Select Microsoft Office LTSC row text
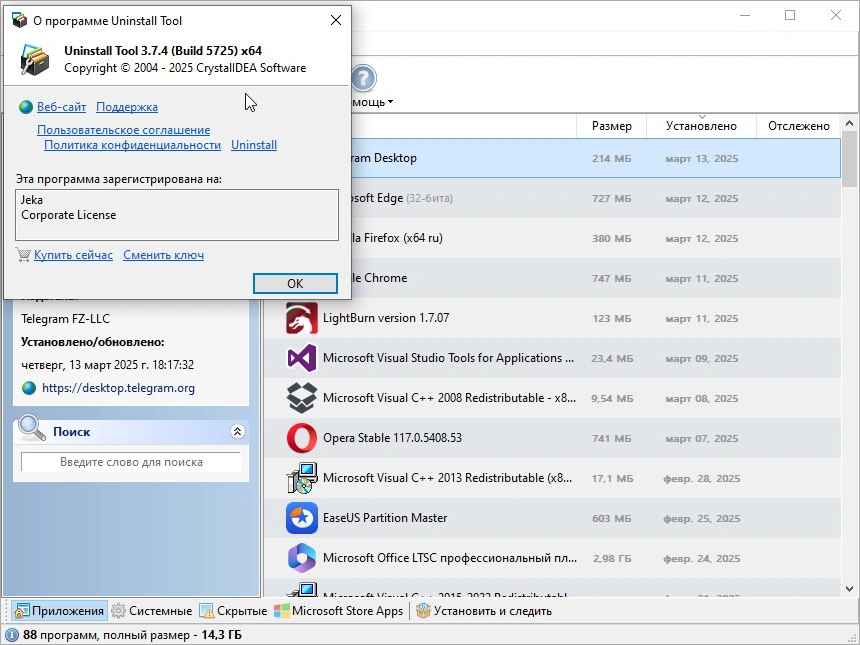This screenshot has height=645, width=860. tap(450, 558)
